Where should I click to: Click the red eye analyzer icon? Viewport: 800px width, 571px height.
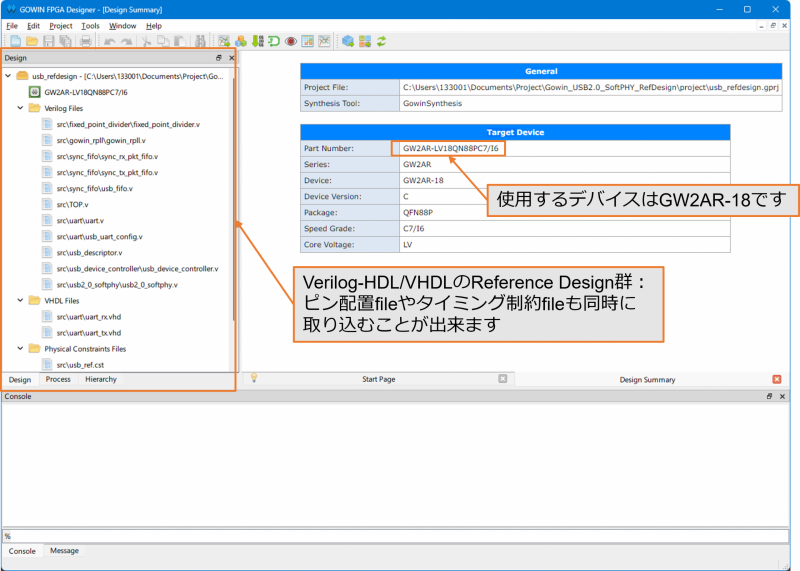pyautogui.click(x=291, y=41)
